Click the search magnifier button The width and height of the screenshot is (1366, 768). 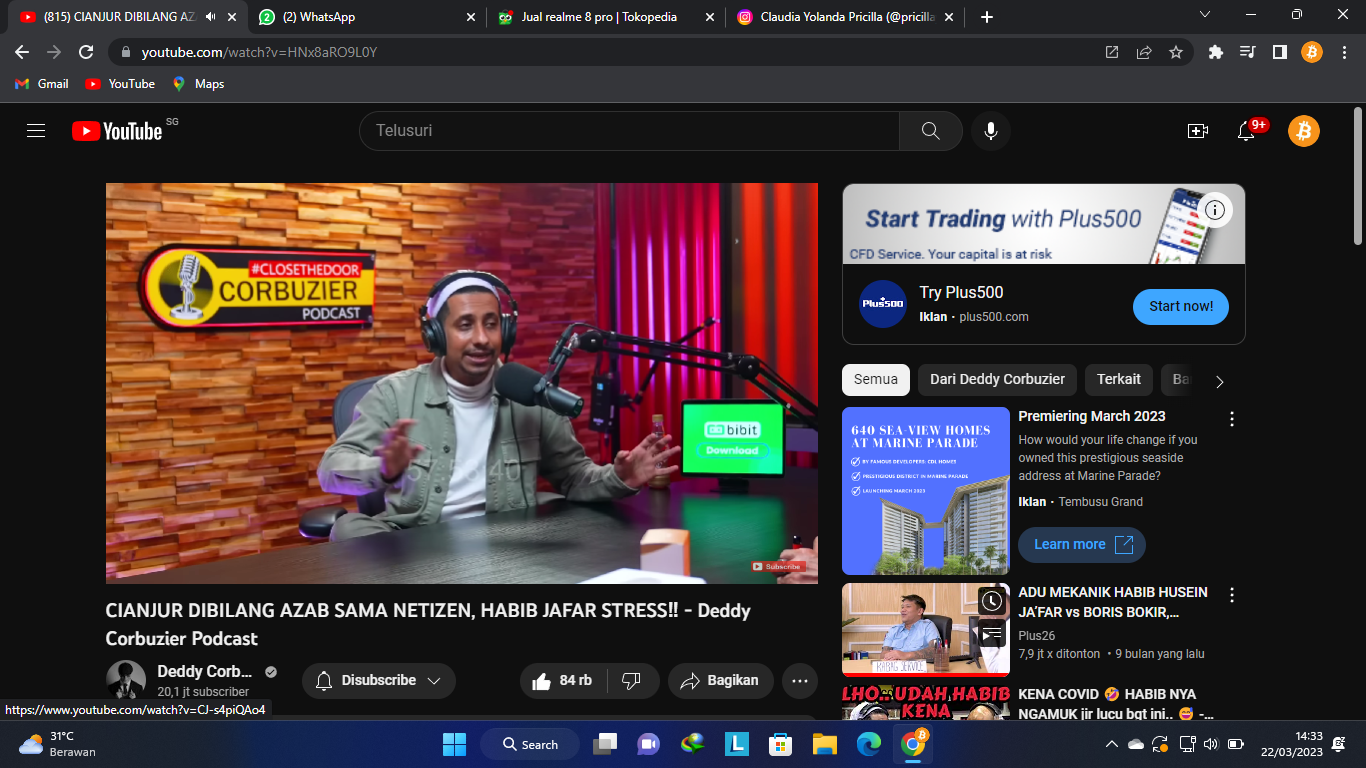930,131
